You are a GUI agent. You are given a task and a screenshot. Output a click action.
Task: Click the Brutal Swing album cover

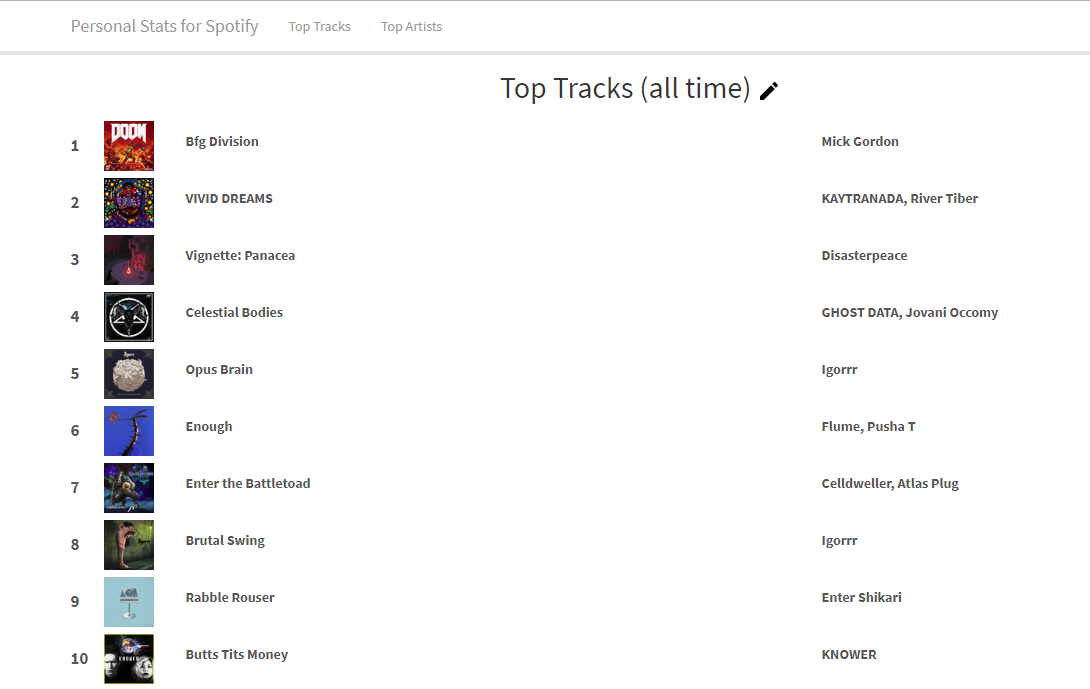click(129, 545)
